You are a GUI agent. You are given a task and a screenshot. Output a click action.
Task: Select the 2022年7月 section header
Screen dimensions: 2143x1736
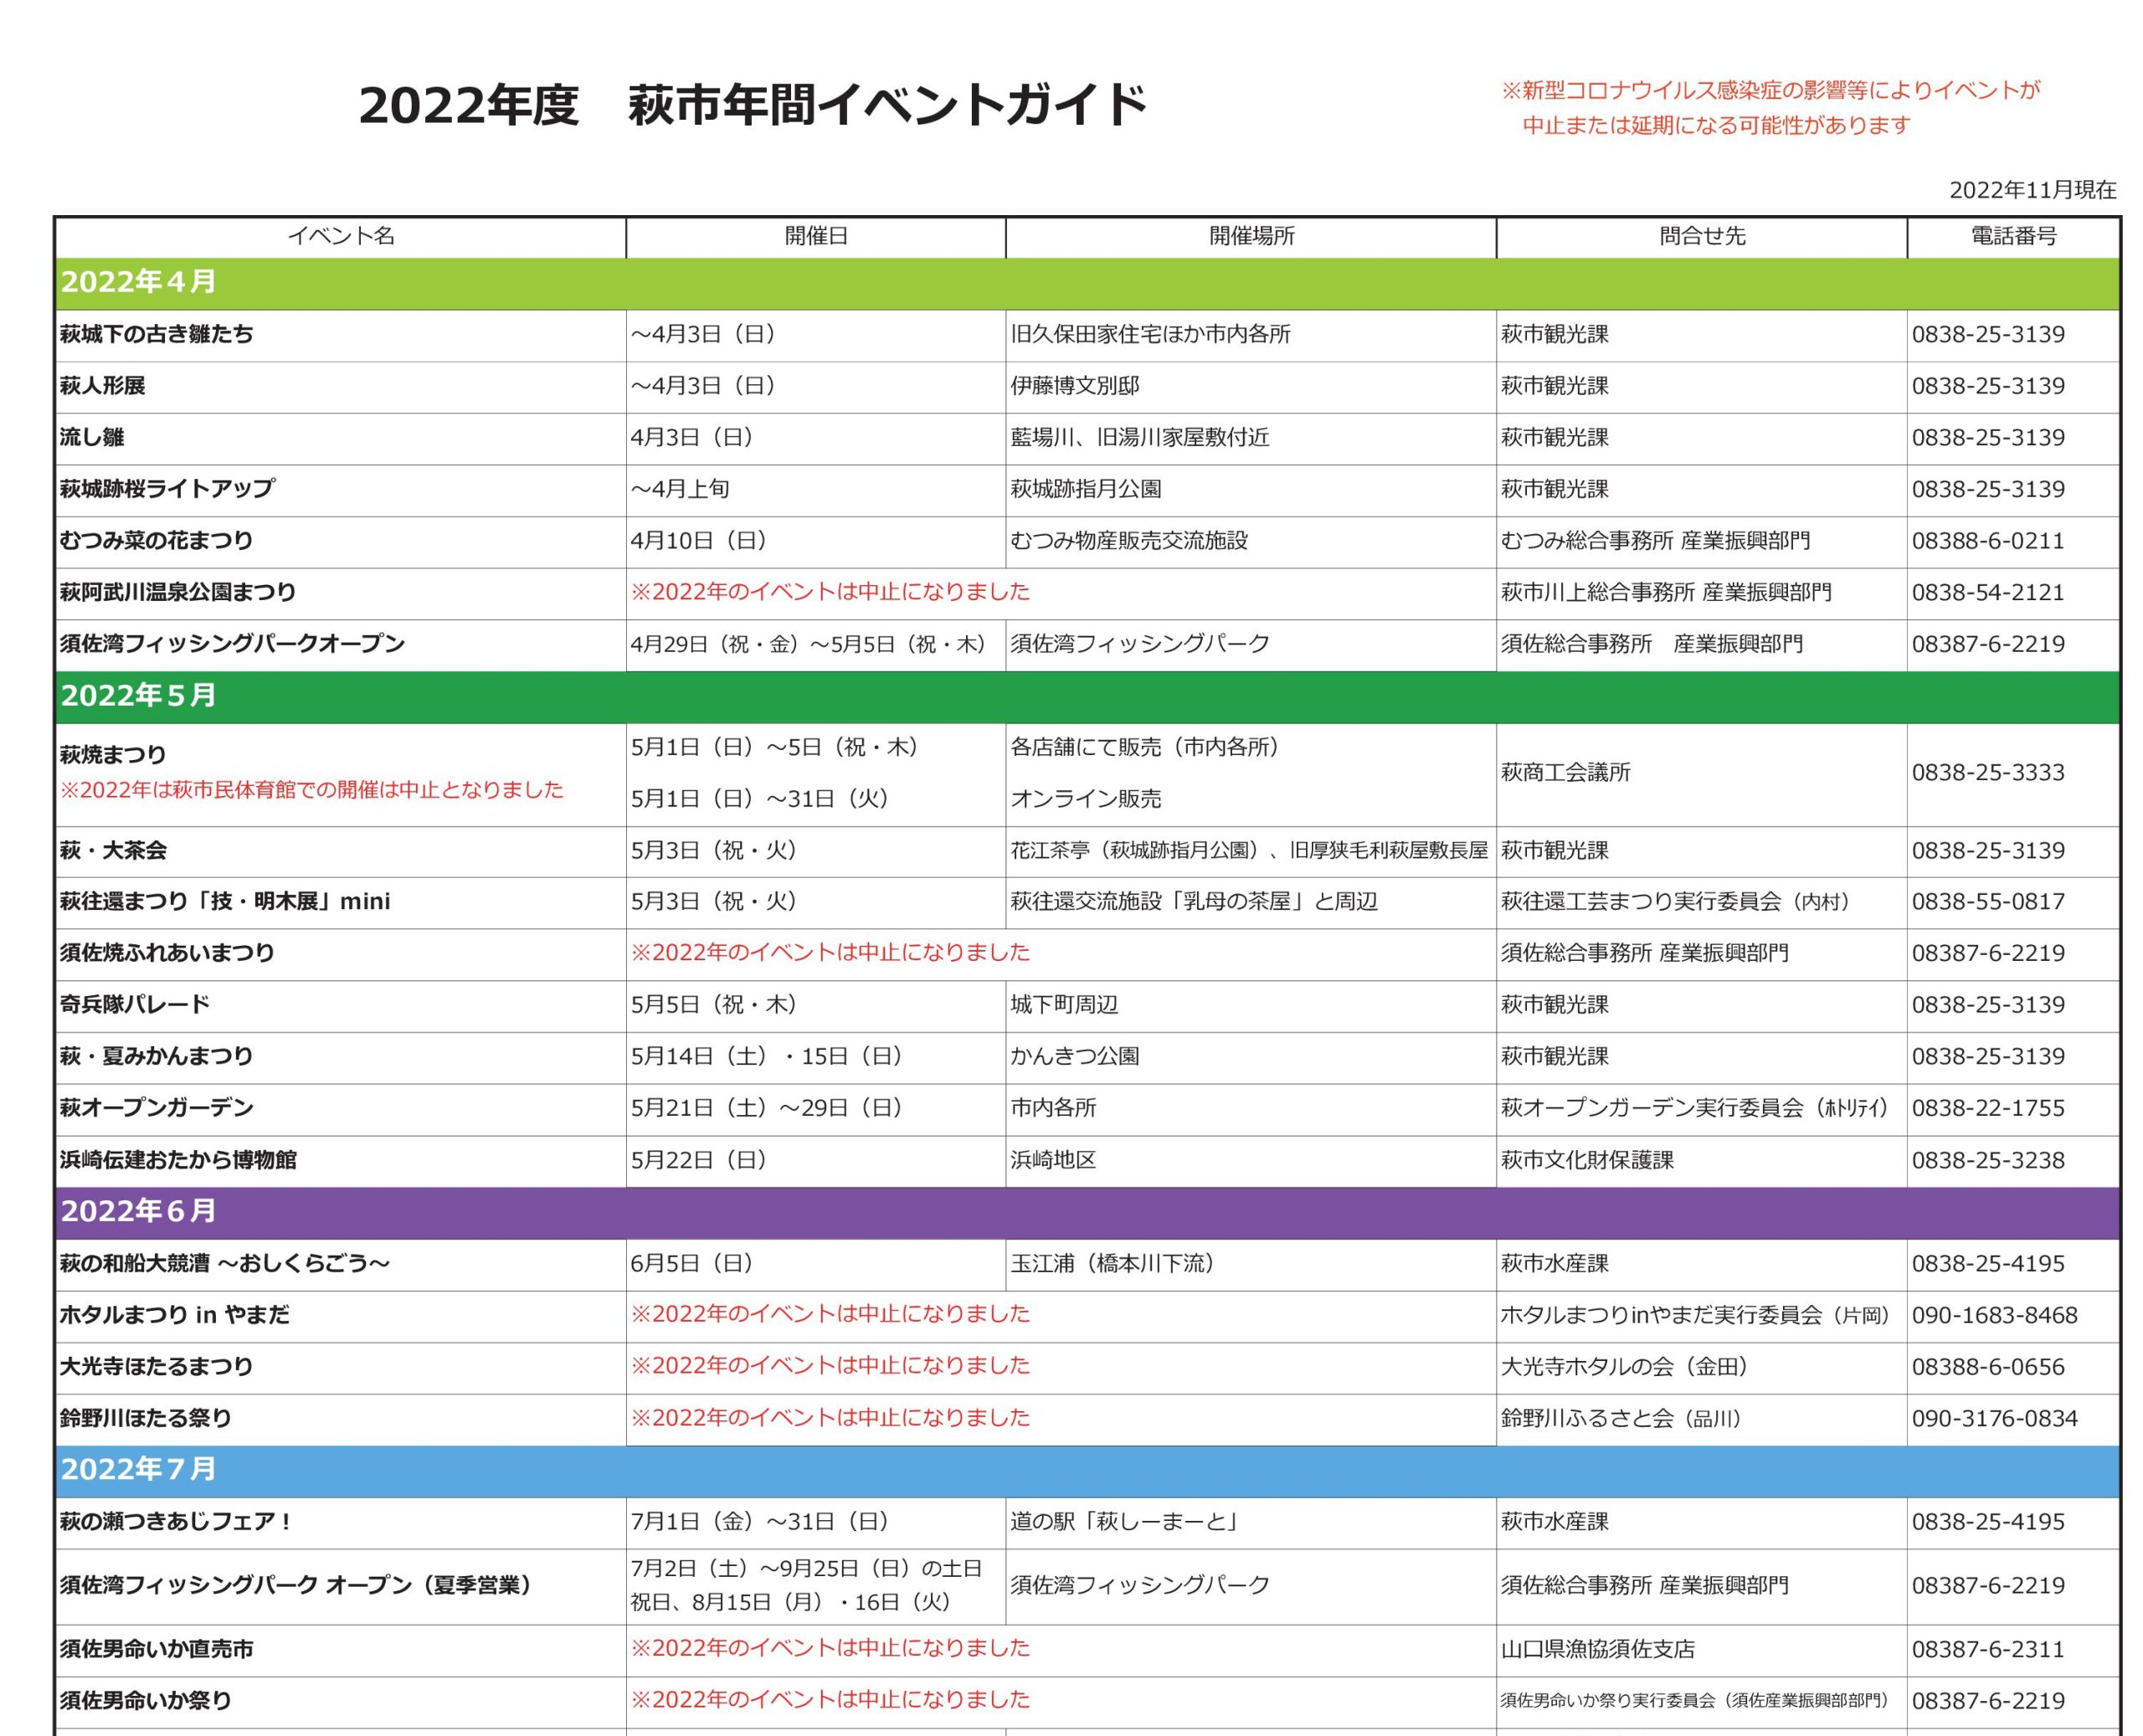point(1087,1471)
